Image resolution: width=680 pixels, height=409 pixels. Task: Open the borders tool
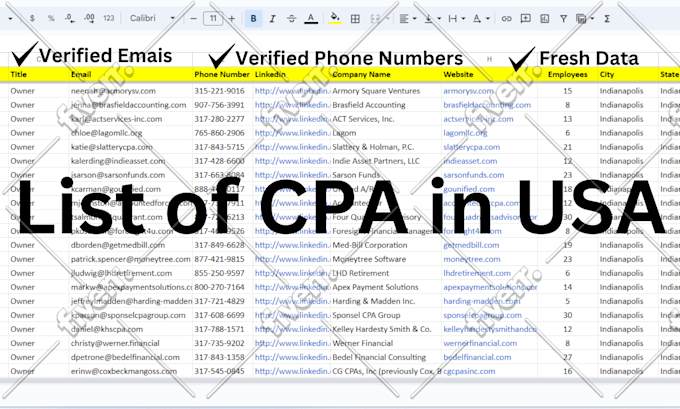coord(355,19)
